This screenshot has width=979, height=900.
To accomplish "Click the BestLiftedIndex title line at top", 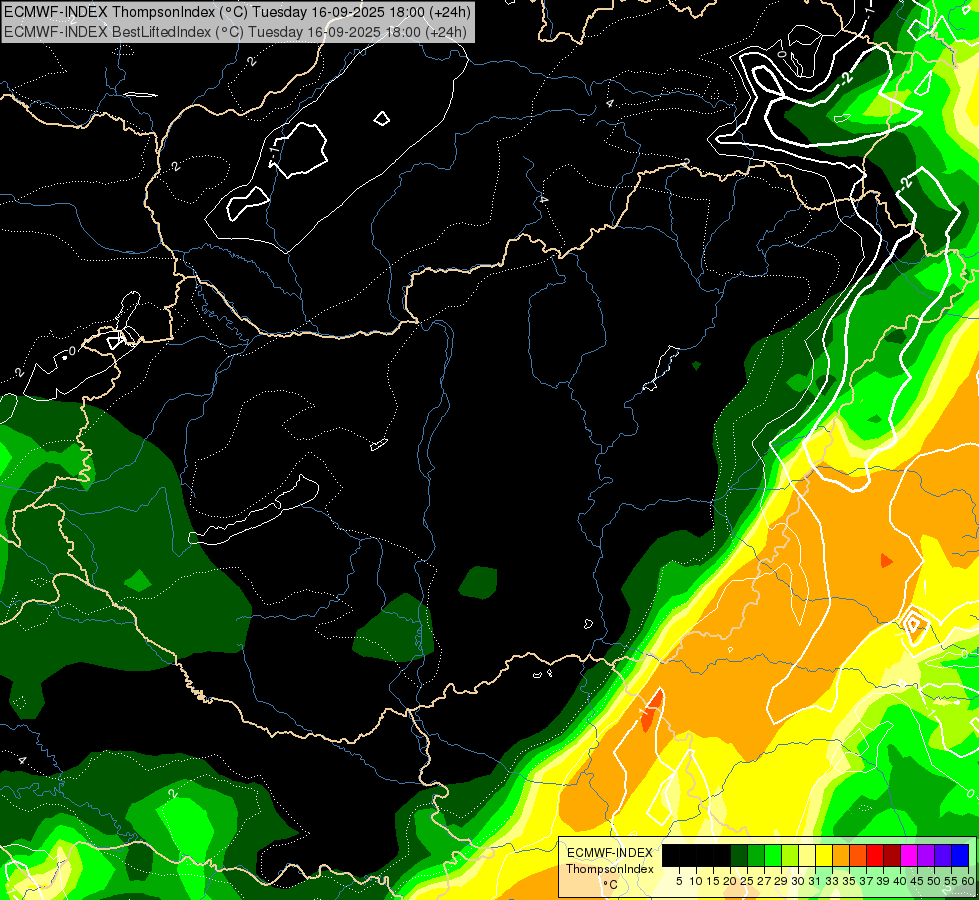I will (x=235, y=31).
